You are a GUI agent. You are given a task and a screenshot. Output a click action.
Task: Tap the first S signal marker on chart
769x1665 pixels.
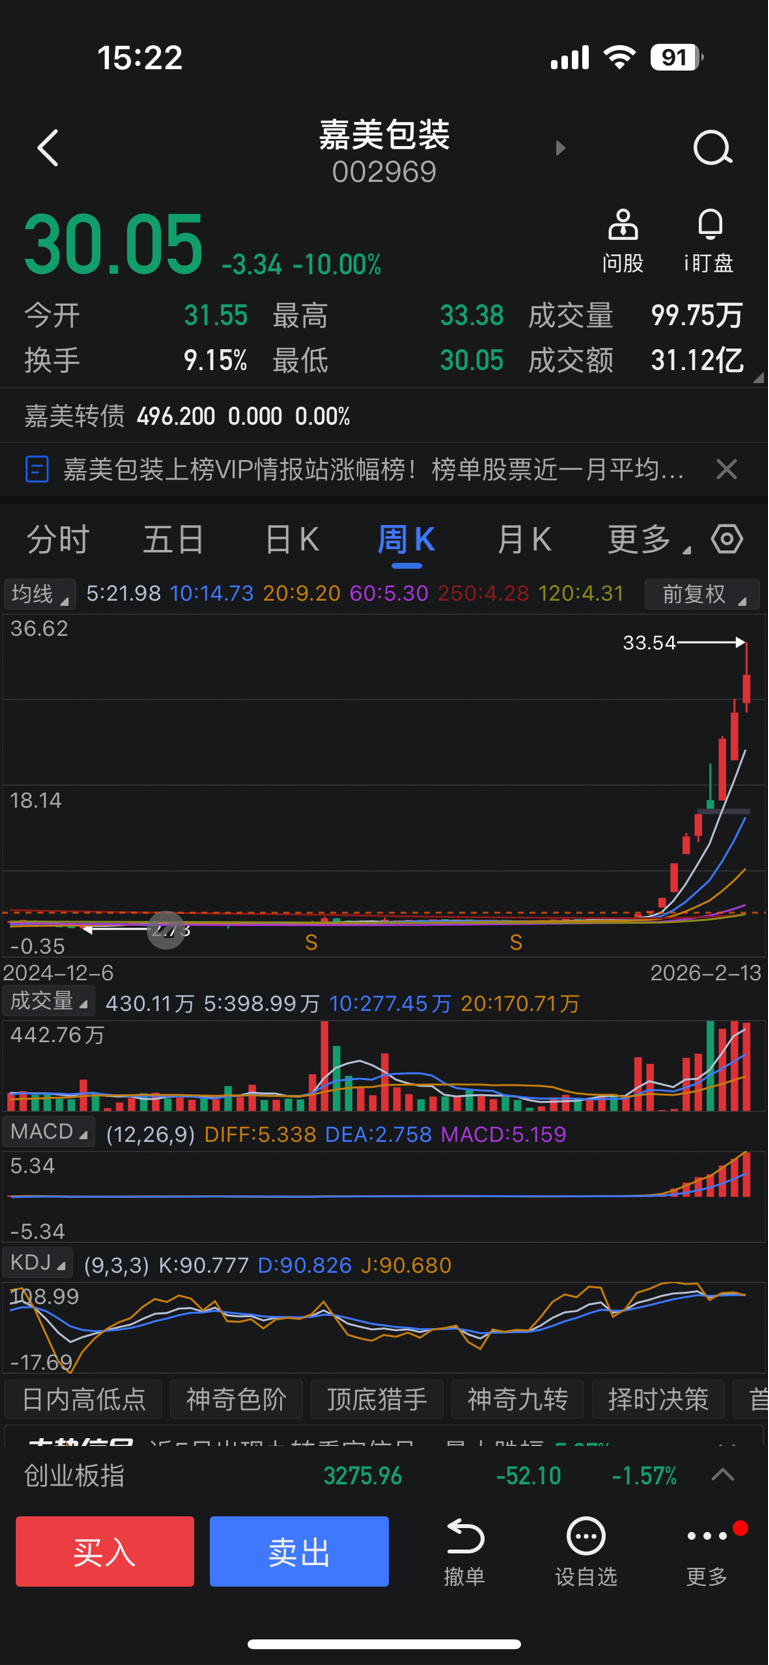coord(312,943)
